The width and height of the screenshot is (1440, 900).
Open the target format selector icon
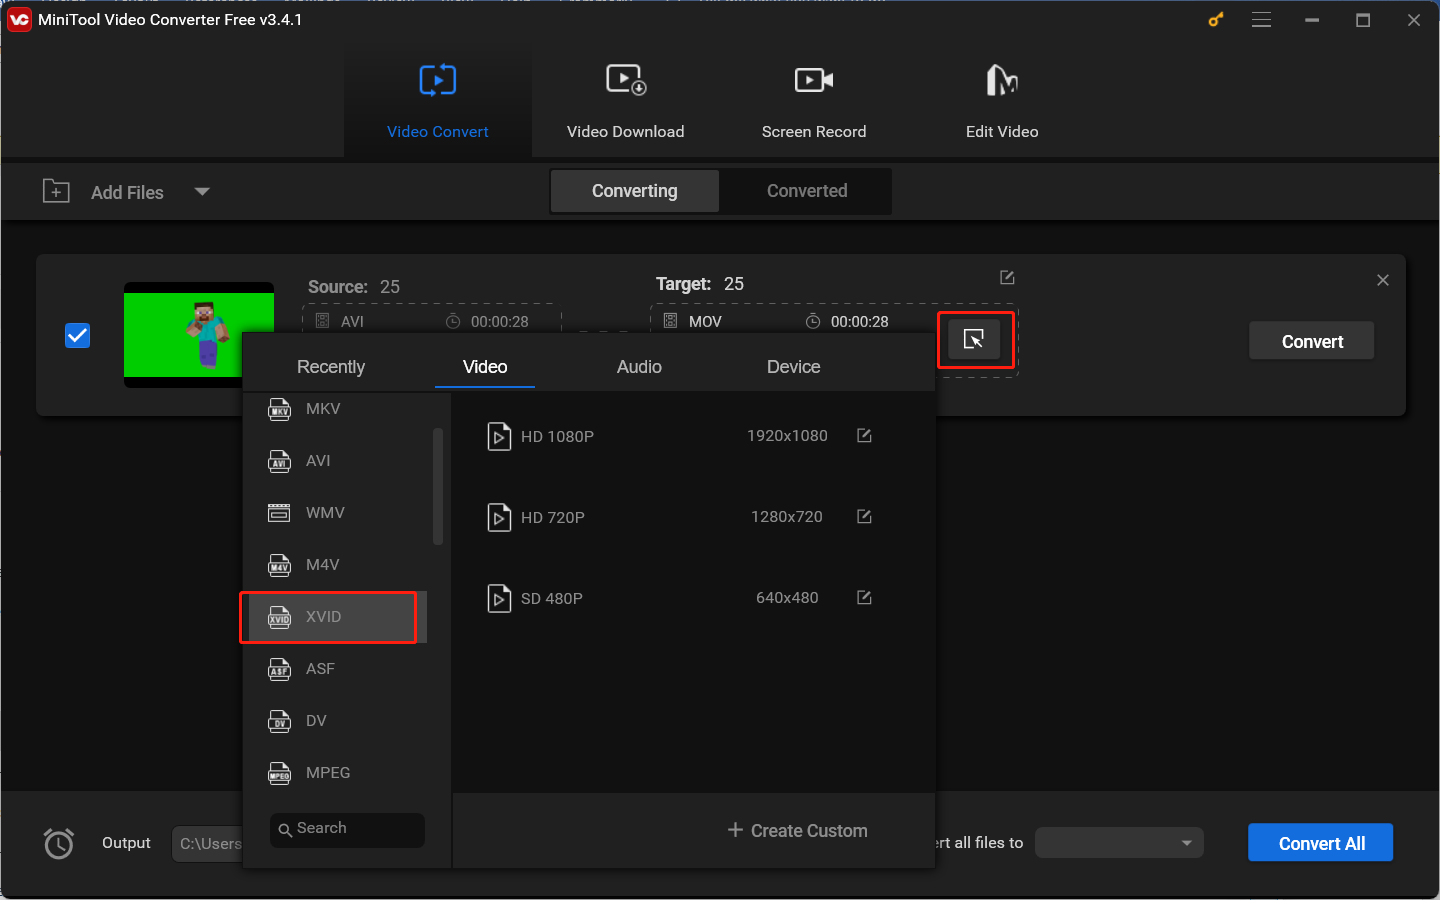pos(974,340)
